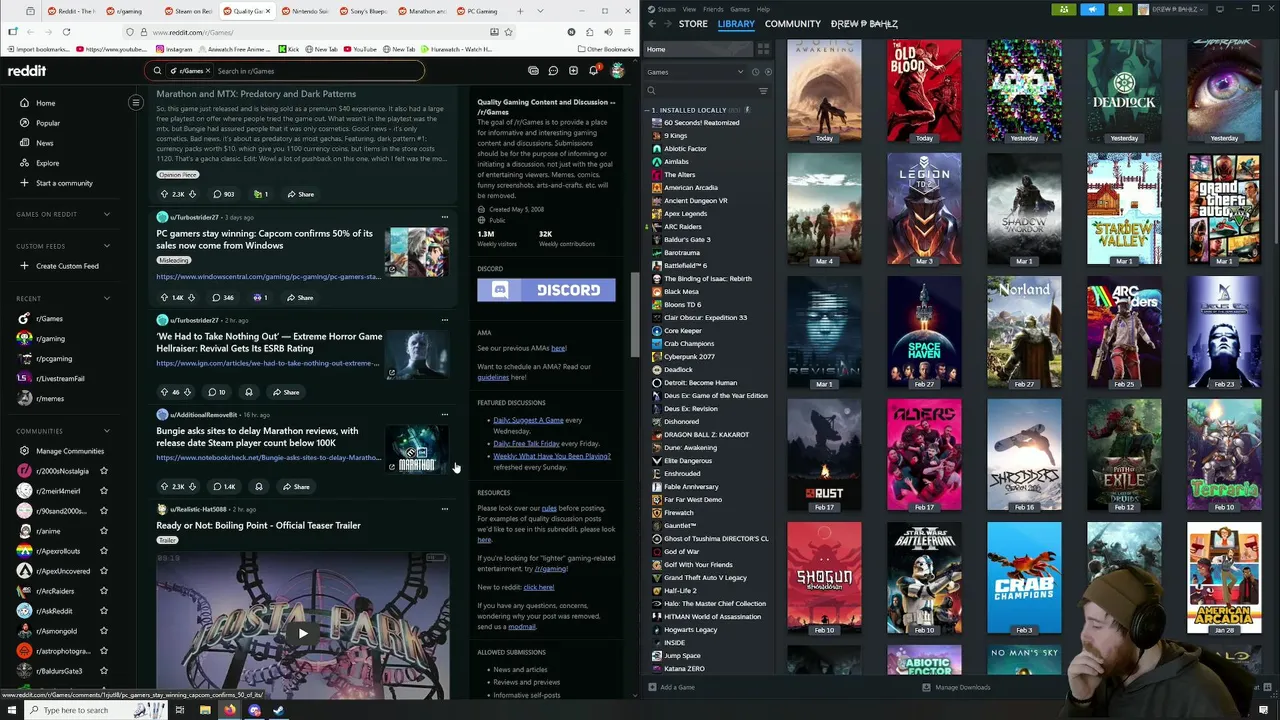Viewport: 1280px width, 720px height.
Task: Open Reddit user avatar menu
Action: click(x=618, y=71)
